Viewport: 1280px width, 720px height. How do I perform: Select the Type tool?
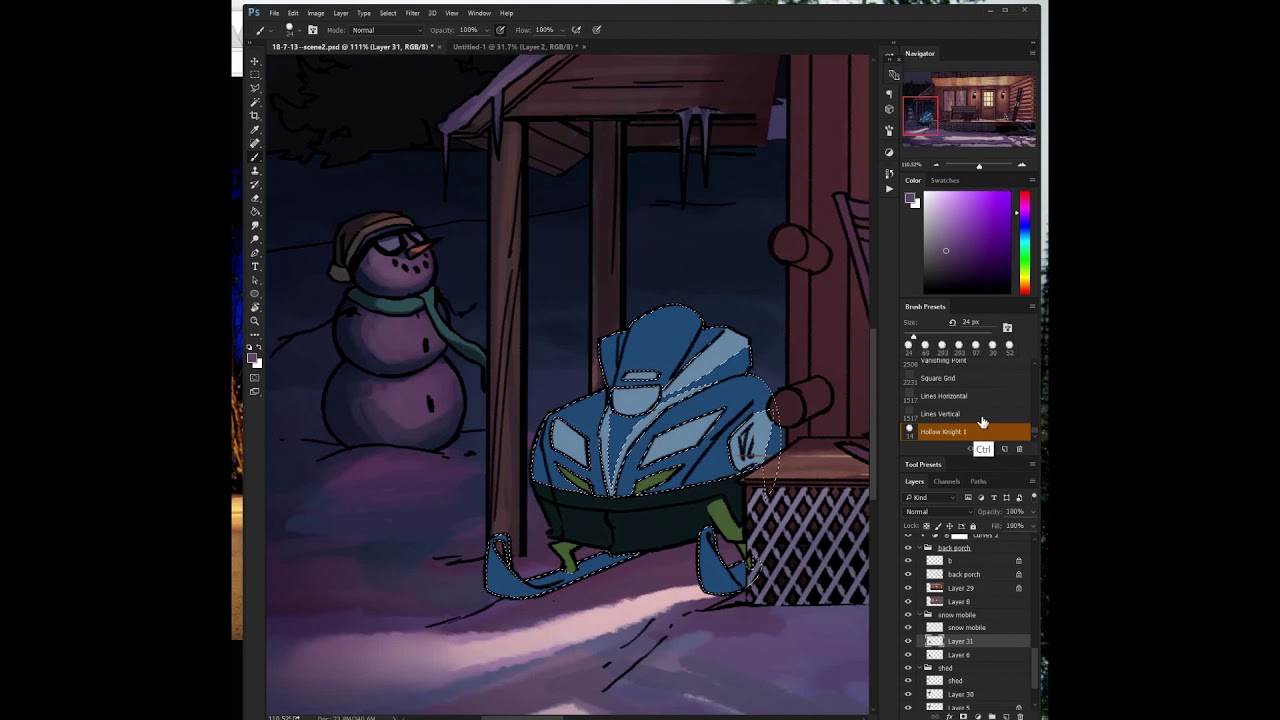coord(254,266)
